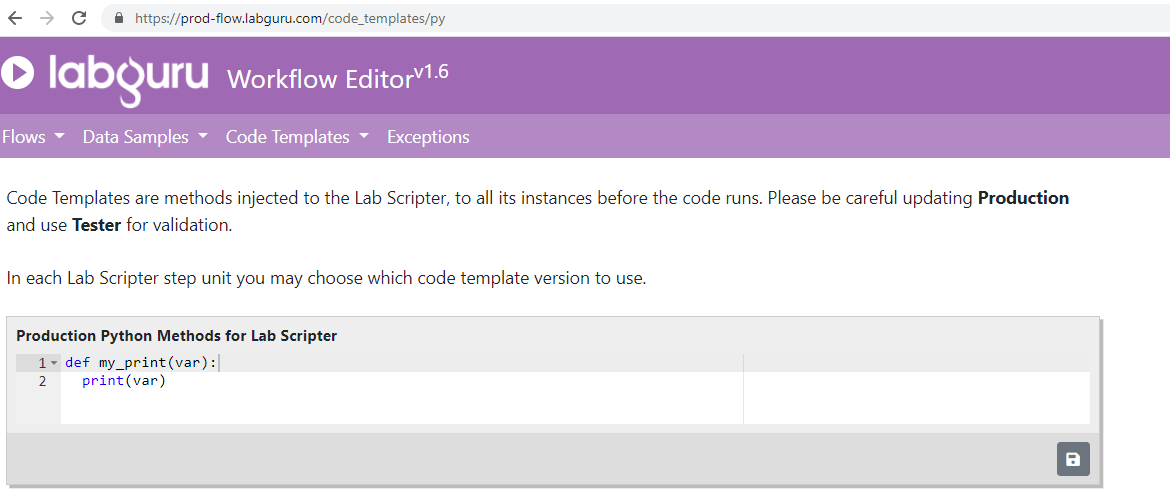Go to the Exceptions menu item
1170x503 pixels.
pos(428,137)
